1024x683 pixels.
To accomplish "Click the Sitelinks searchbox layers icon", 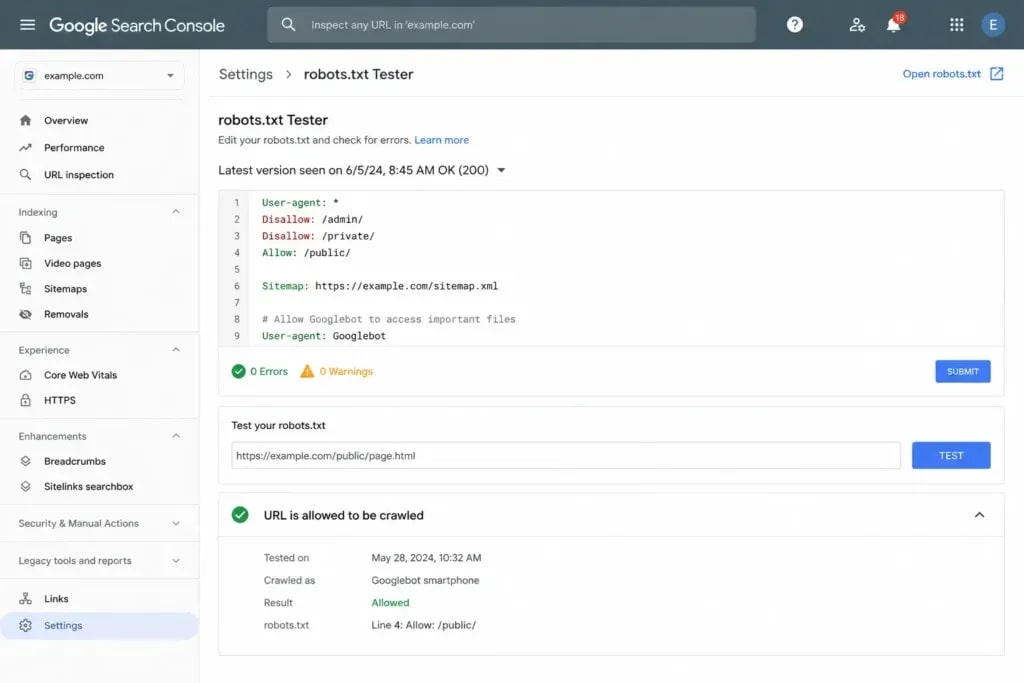I will [x=25, y=486].
